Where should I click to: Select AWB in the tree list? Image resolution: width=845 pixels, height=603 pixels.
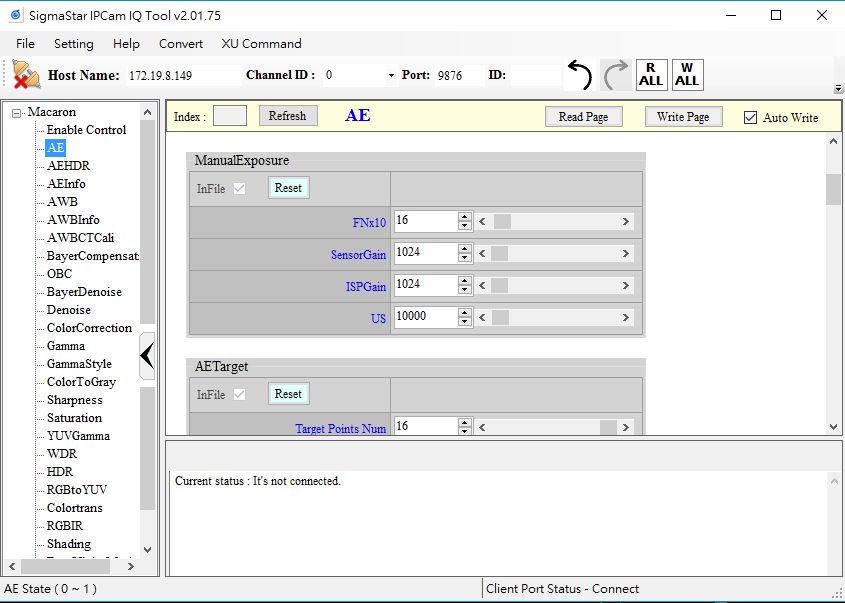tap(62, 202)
